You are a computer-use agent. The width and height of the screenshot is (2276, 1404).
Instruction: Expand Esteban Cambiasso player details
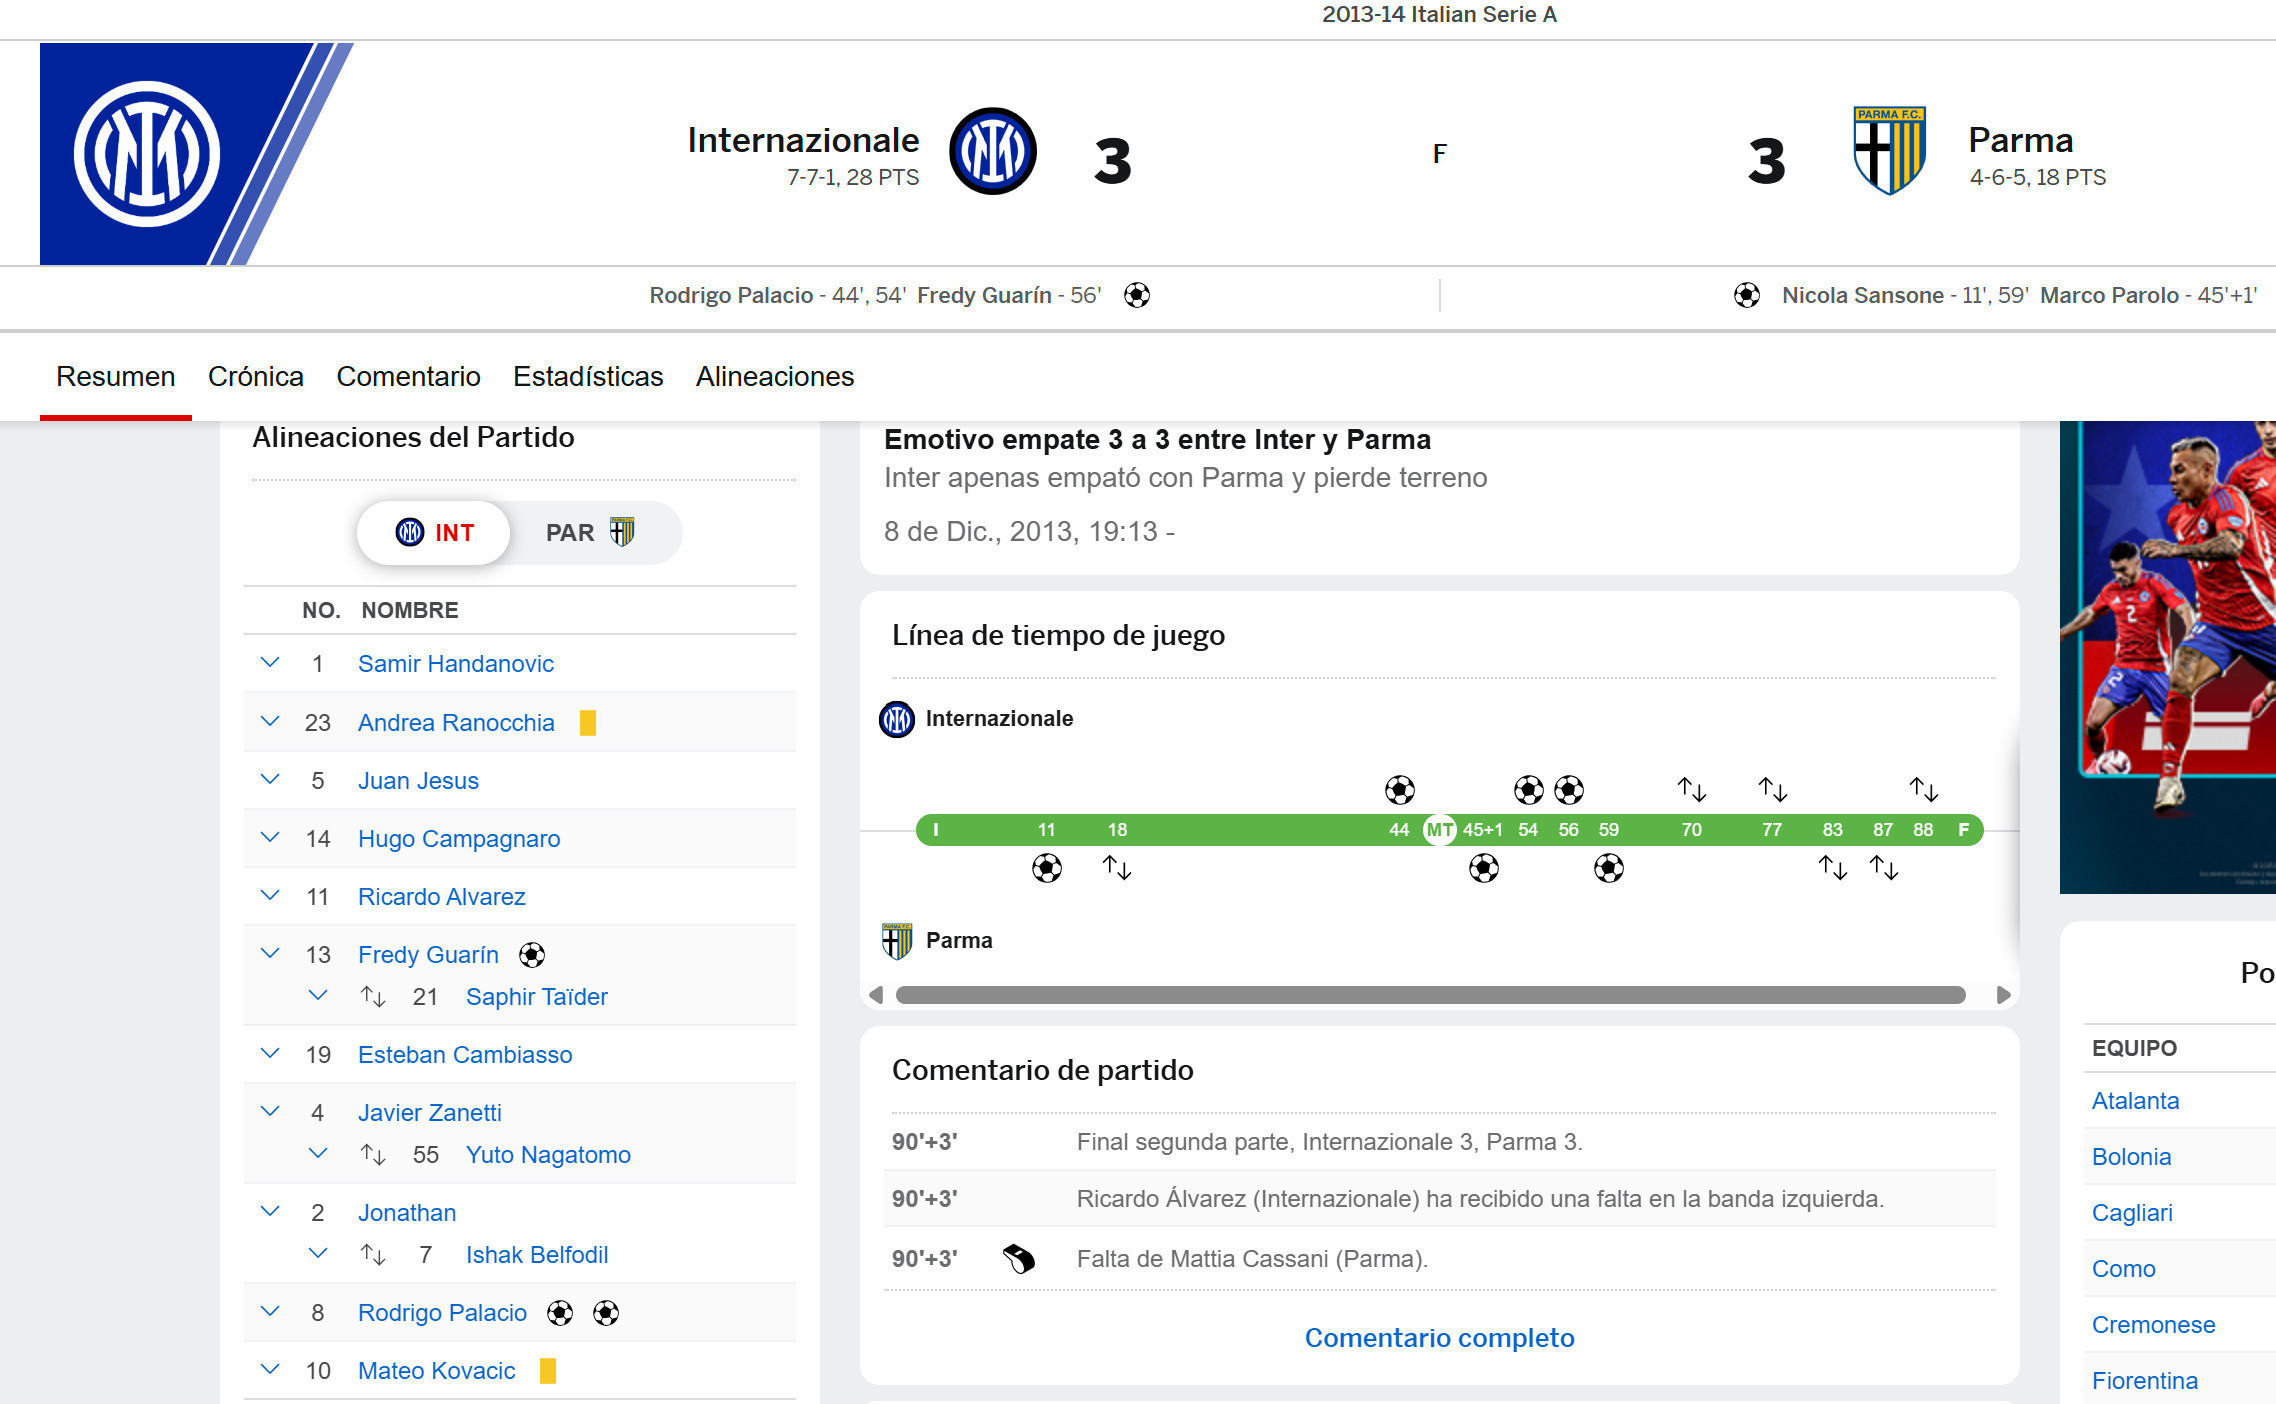(270, 1054)
